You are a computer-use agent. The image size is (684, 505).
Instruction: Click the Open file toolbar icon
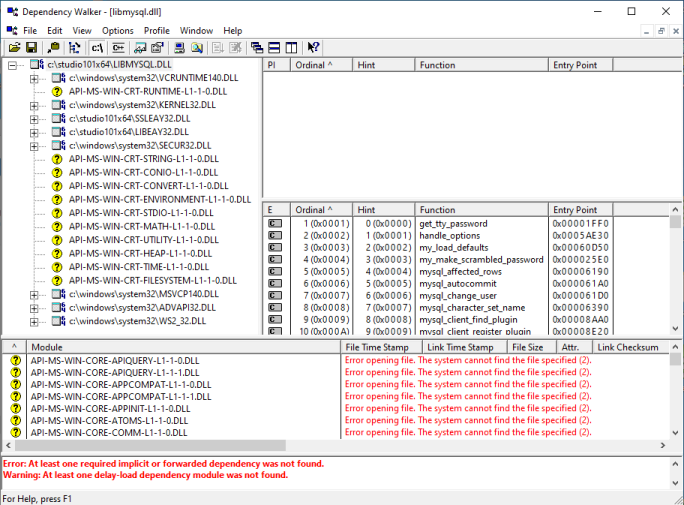tap(14, 48)
